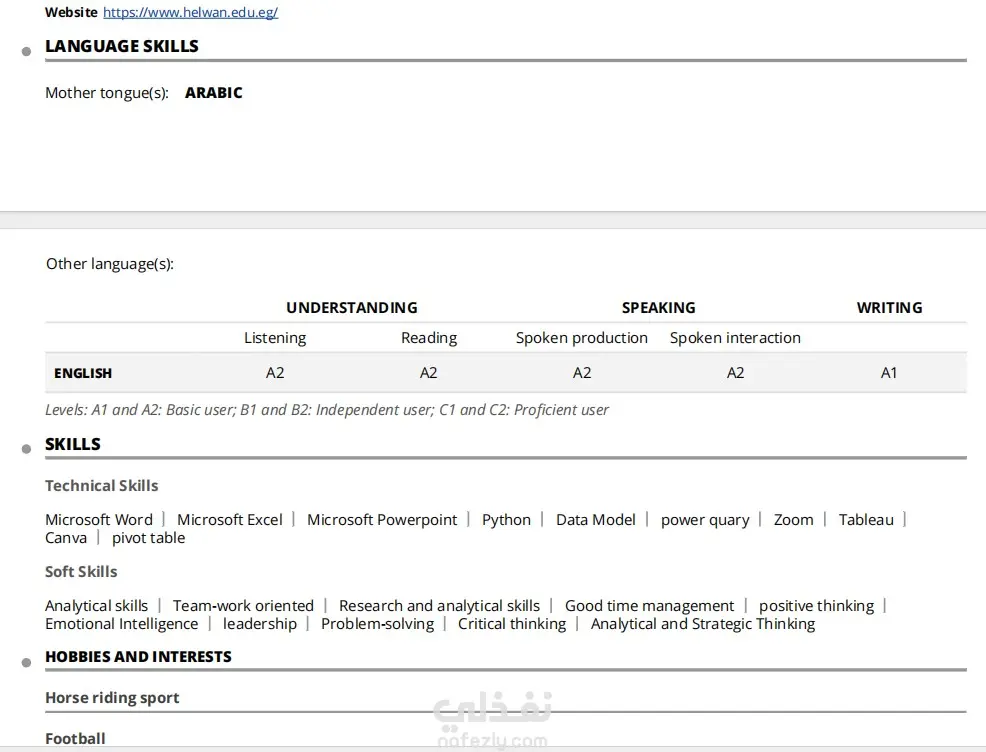Select the A1 value under Writing

tap(889, 373)
